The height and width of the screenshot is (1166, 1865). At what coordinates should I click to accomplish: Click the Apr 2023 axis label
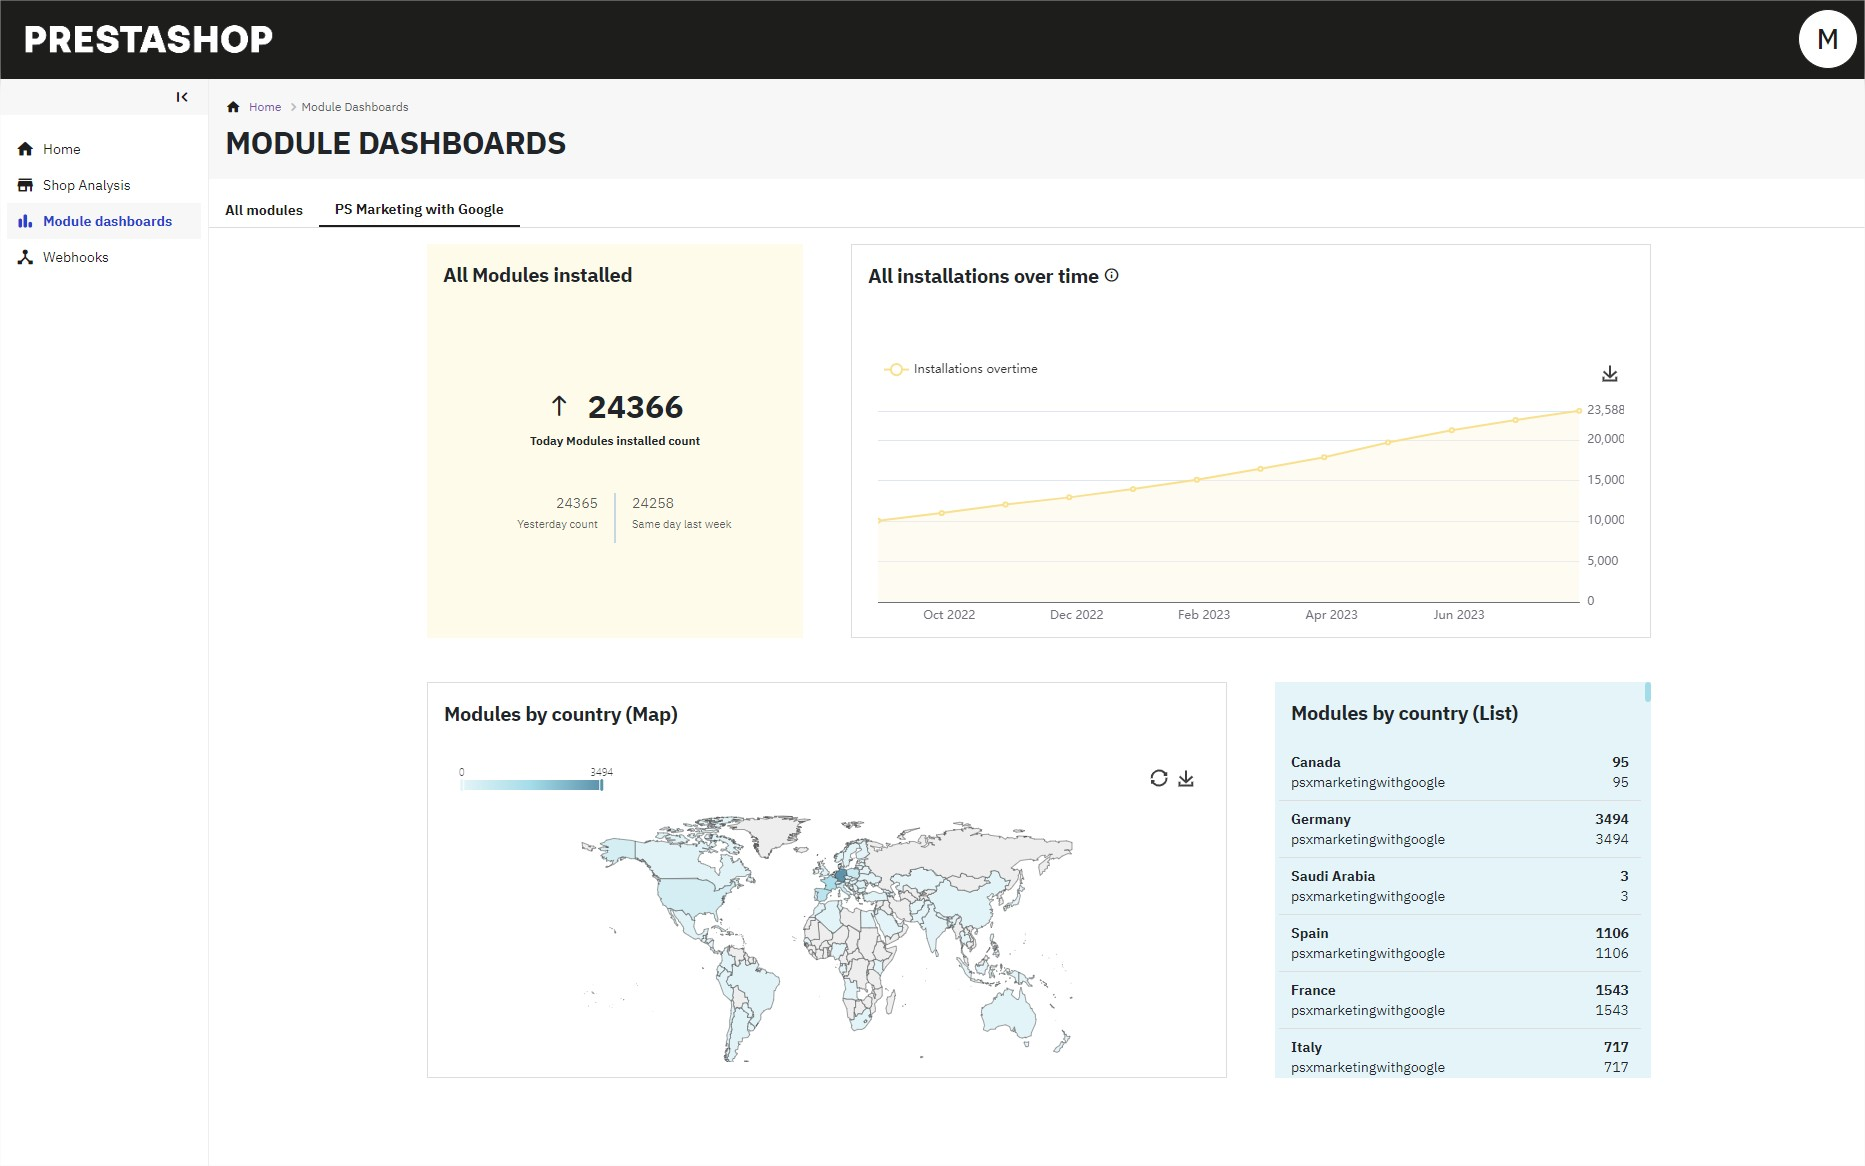[1331, 615]
